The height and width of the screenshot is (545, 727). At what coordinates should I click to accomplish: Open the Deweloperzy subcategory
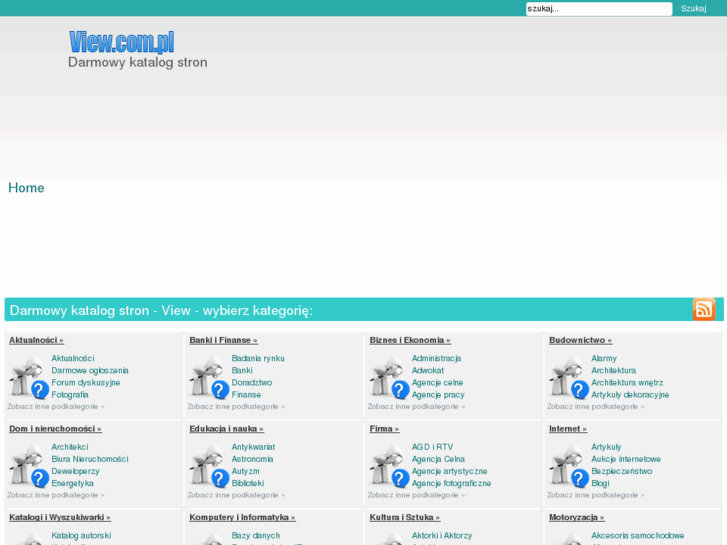[76, 471]
